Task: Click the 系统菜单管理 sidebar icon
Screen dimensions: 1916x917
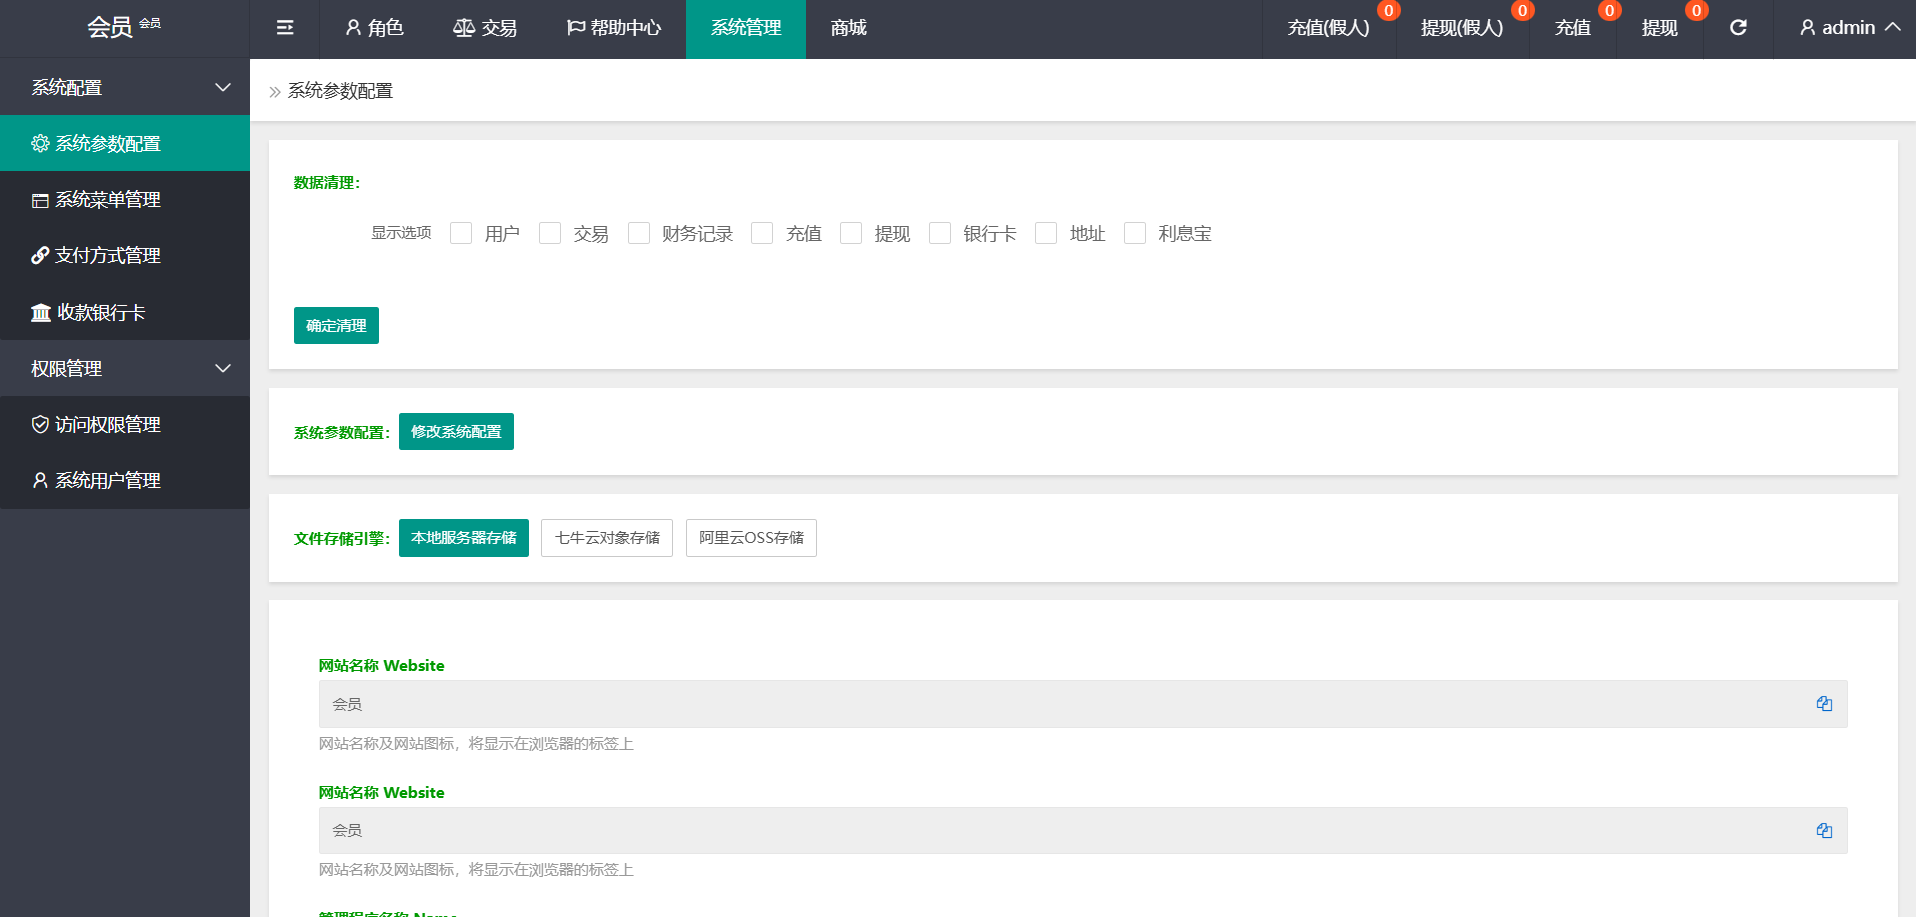Action: (40, 201)
